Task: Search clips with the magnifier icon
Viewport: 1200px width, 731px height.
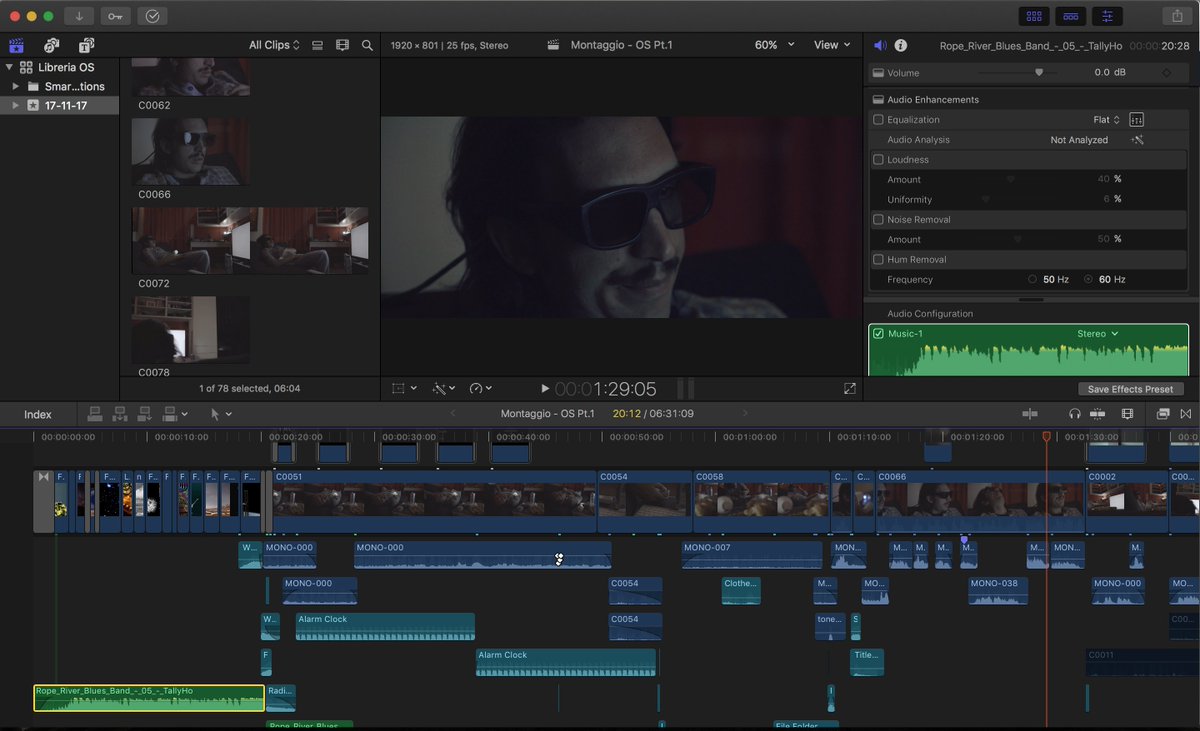Action: (x=367, y=45)
